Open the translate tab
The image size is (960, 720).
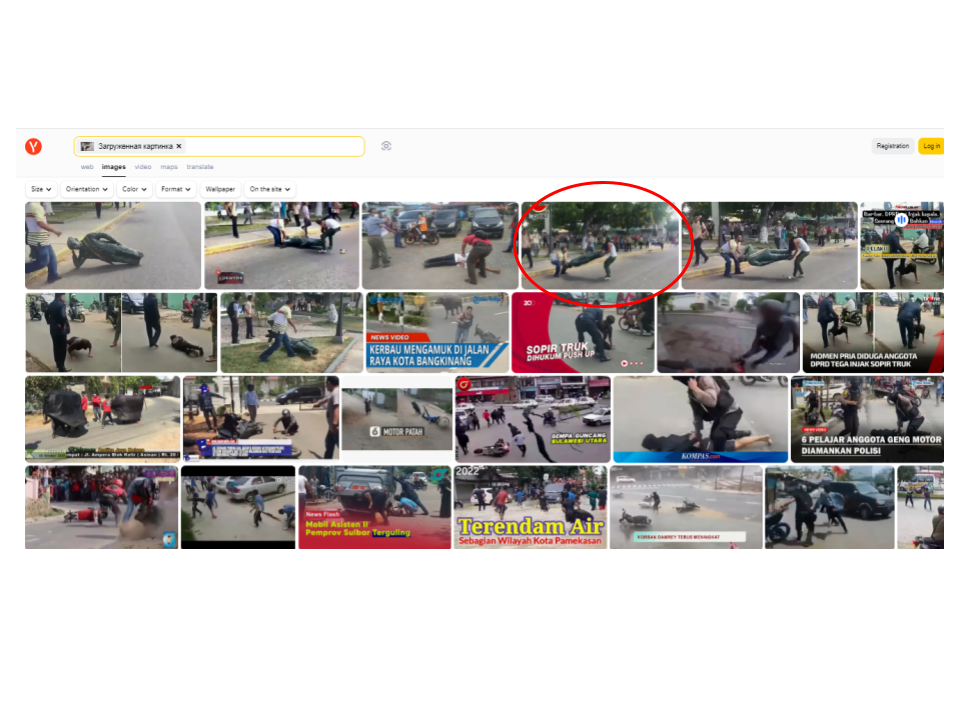200,167
